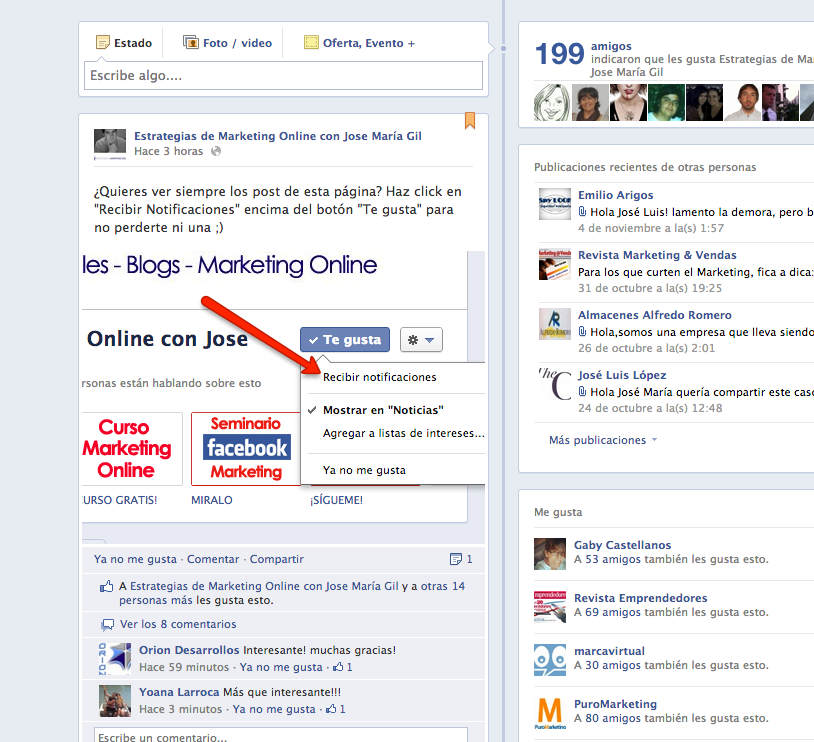
Task: Open Almacenes Alfredo Romero link
Action: (655, 315)
